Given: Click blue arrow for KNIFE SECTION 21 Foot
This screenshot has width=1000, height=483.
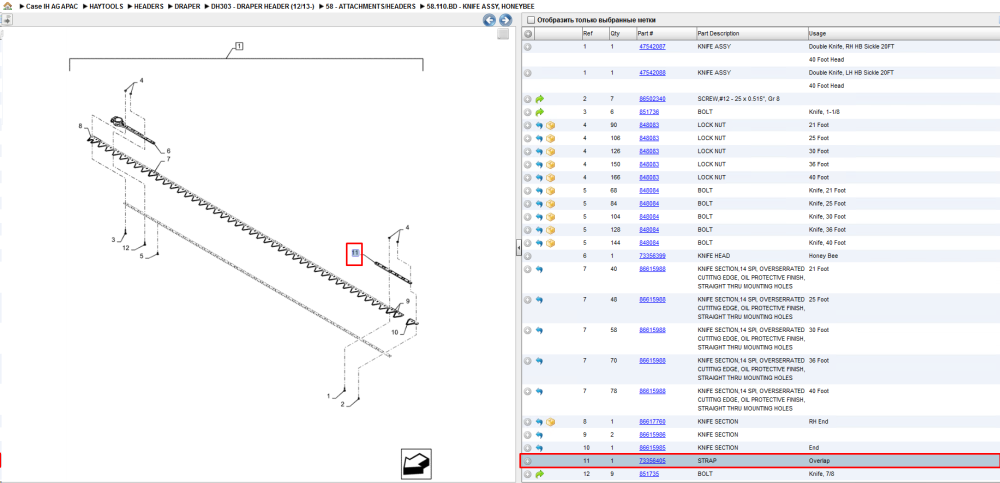Looking at the screenshot, I should [540, 269].
